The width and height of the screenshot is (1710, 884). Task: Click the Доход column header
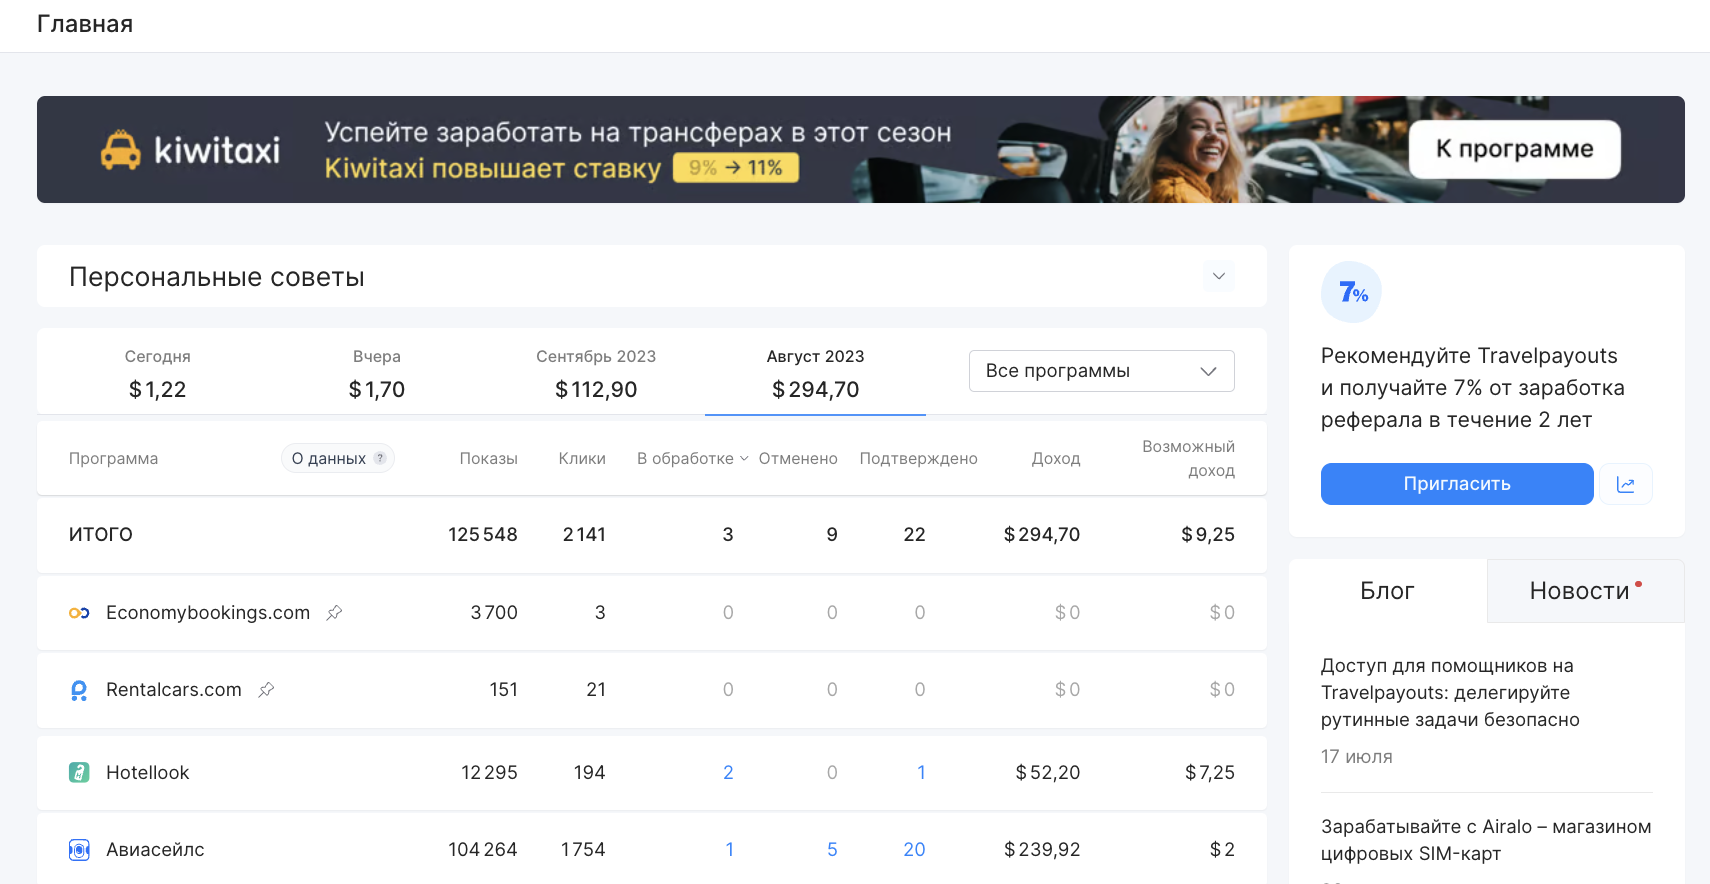[1056, 459]
